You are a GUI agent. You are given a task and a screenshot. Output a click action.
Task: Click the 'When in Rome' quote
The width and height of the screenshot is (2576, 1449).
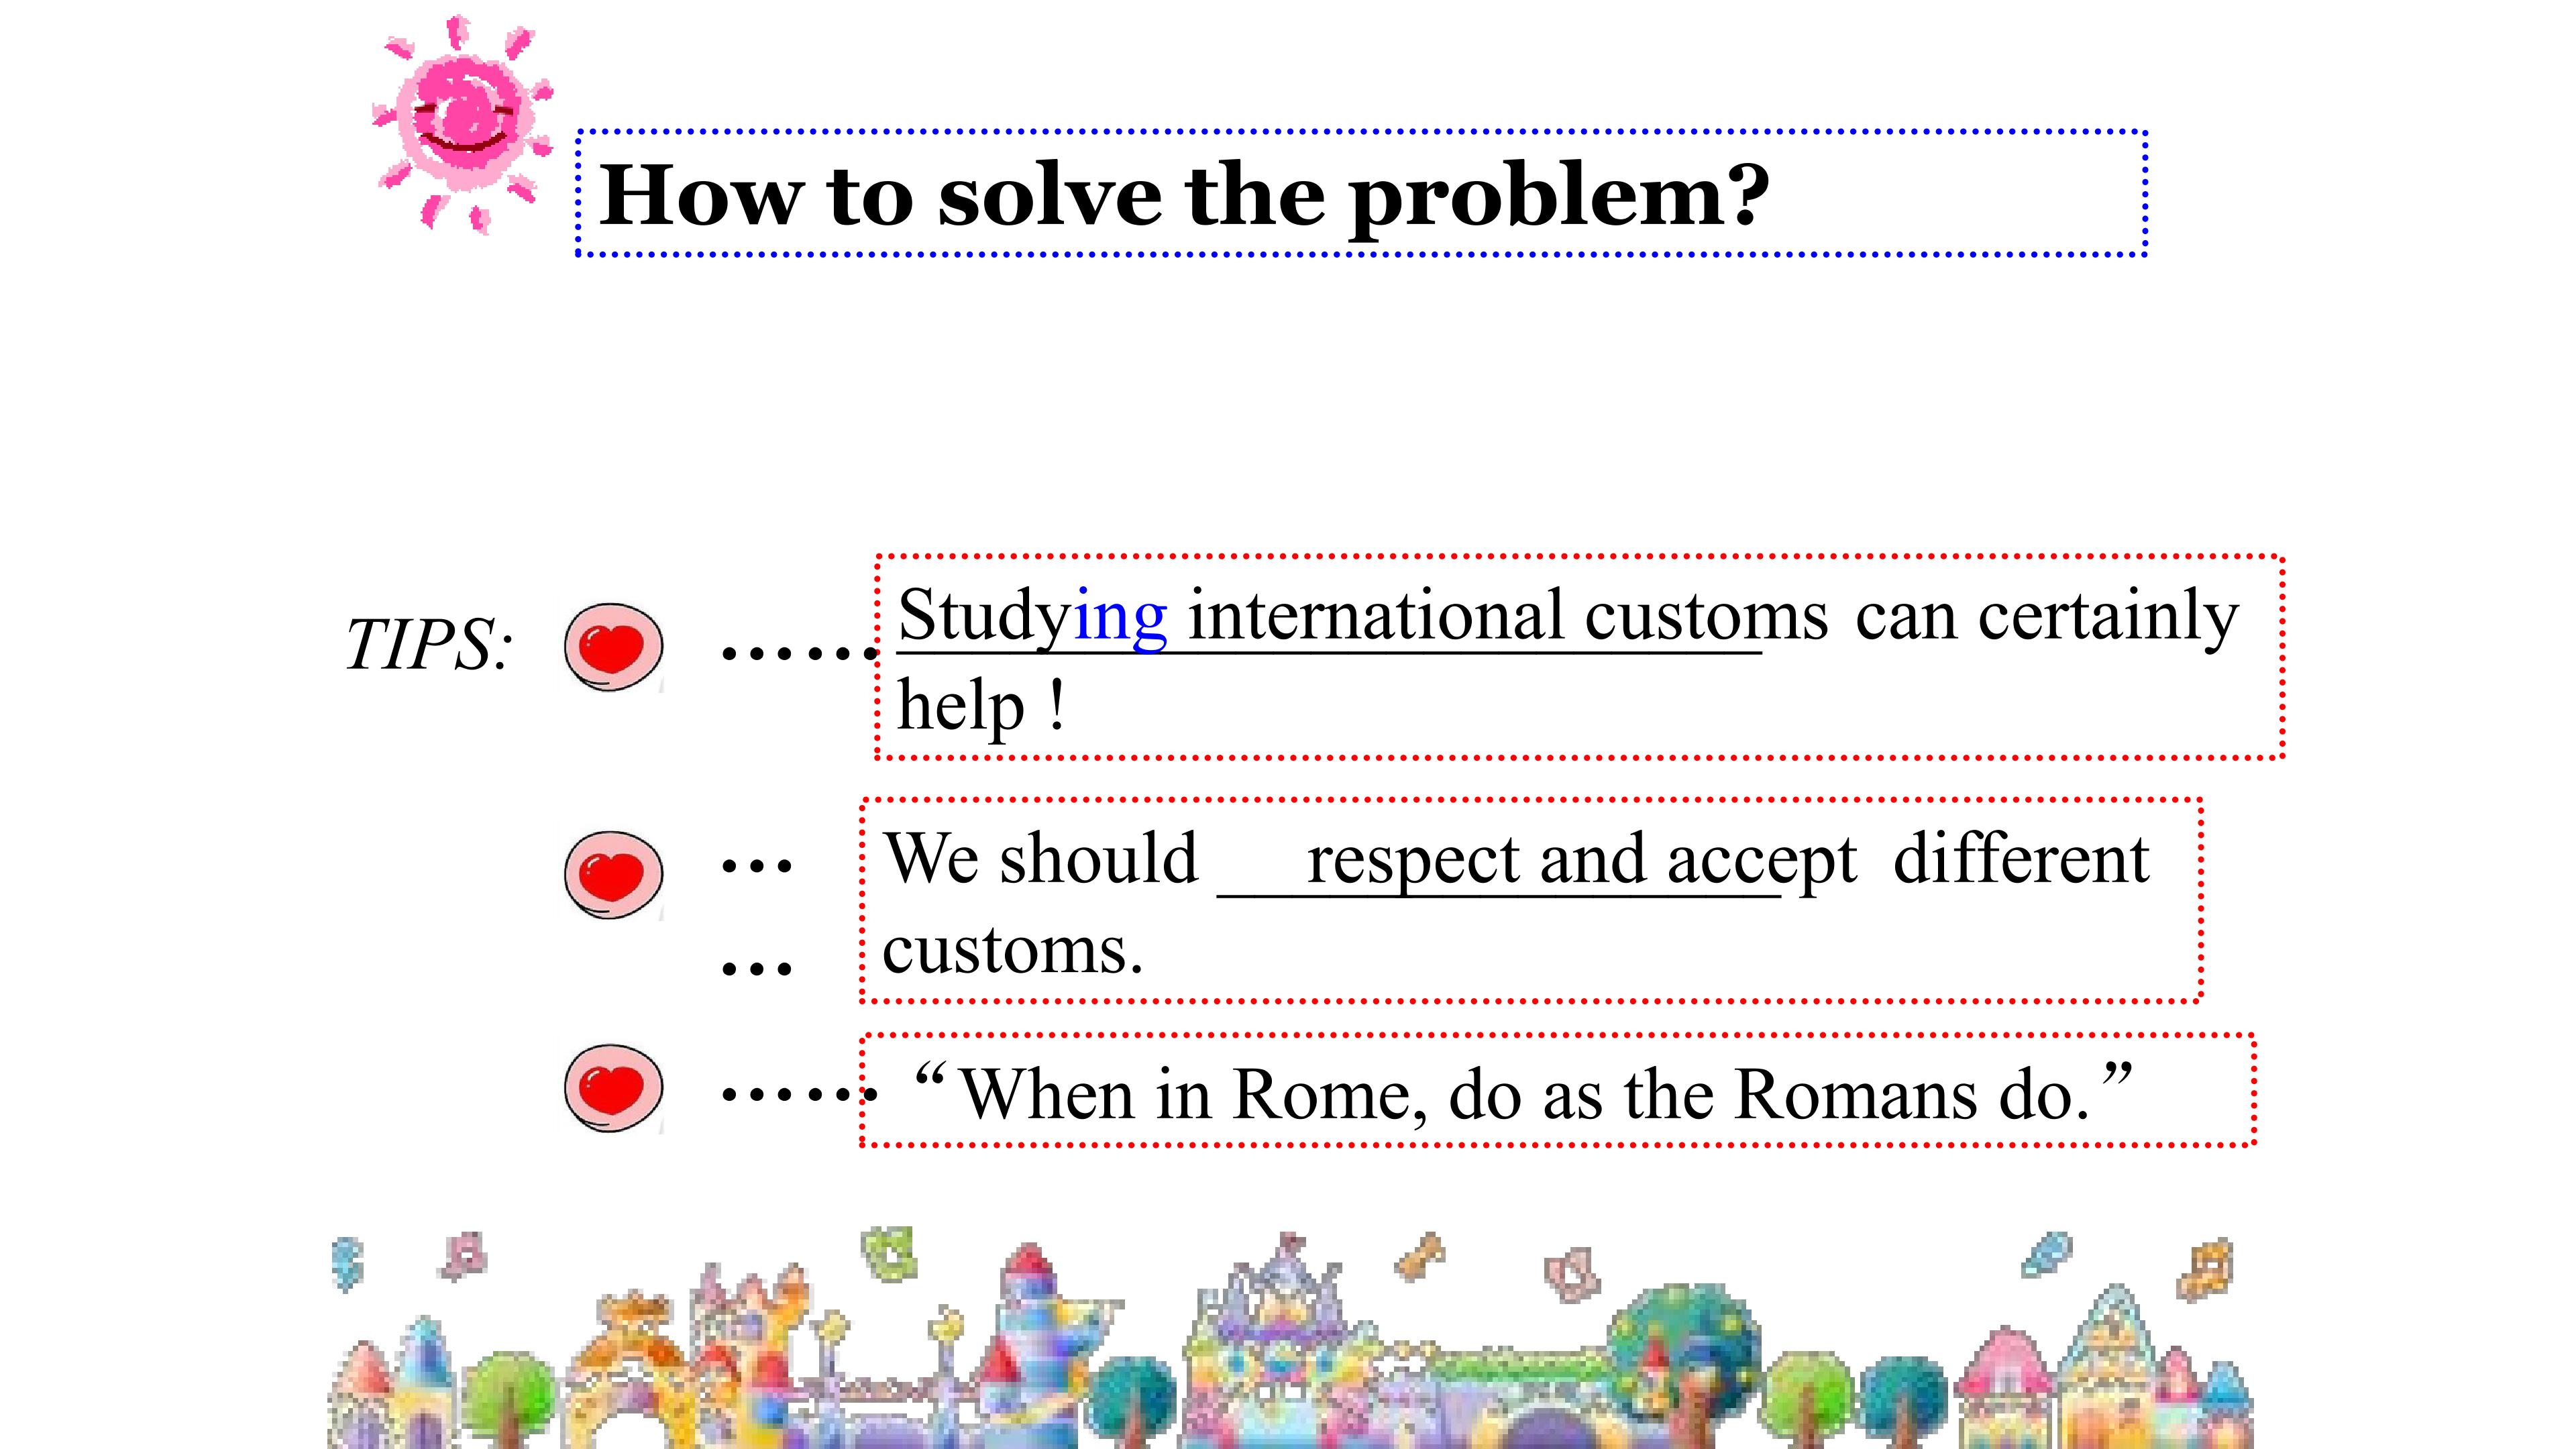(x=1524, y=1093)
